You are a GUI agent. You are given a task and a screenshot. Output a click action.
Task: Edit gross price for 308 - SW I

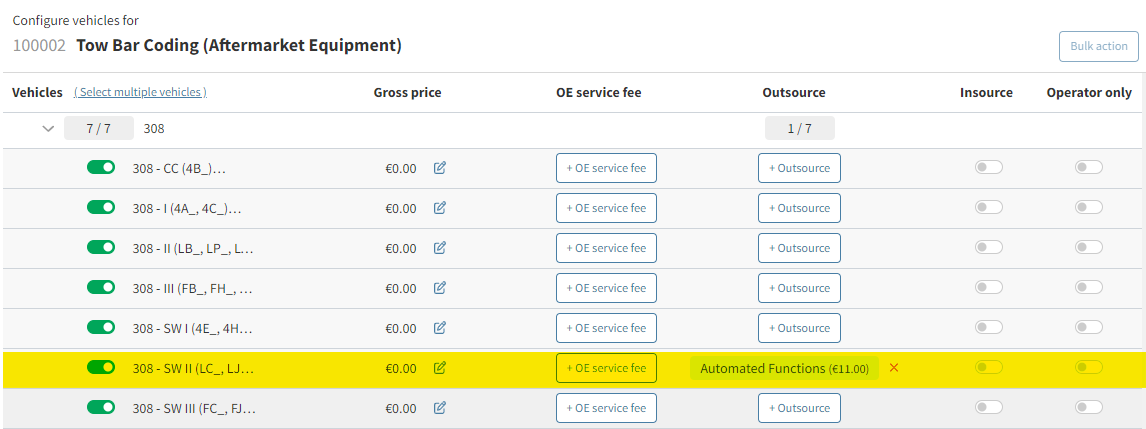point(439,328)
